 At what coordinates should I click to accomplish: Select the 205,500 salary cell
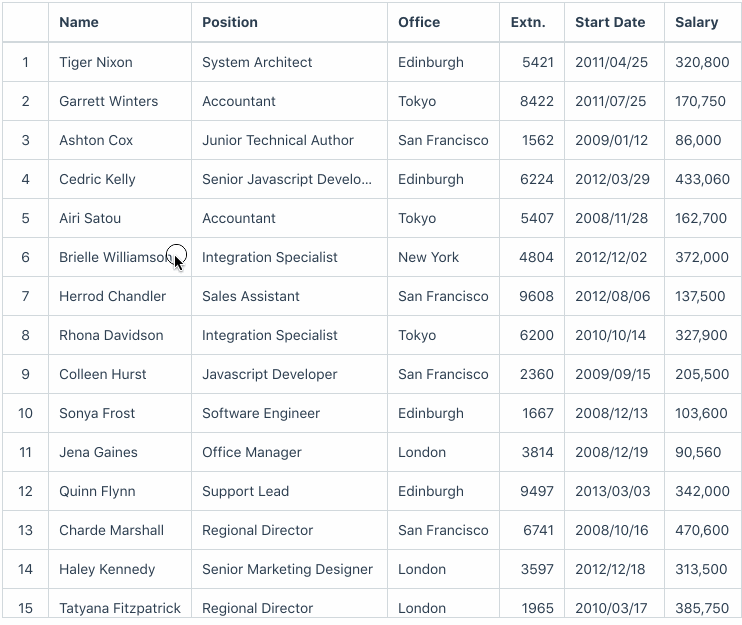pos(702,374)
